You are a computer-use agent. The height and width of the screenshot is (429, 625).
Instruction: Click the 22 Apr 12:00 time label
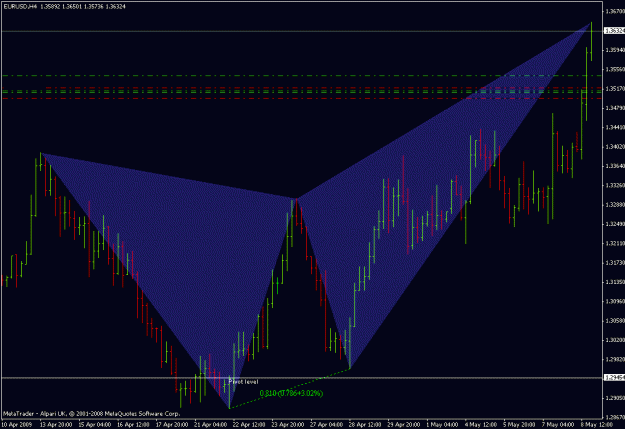coord(249,425)
